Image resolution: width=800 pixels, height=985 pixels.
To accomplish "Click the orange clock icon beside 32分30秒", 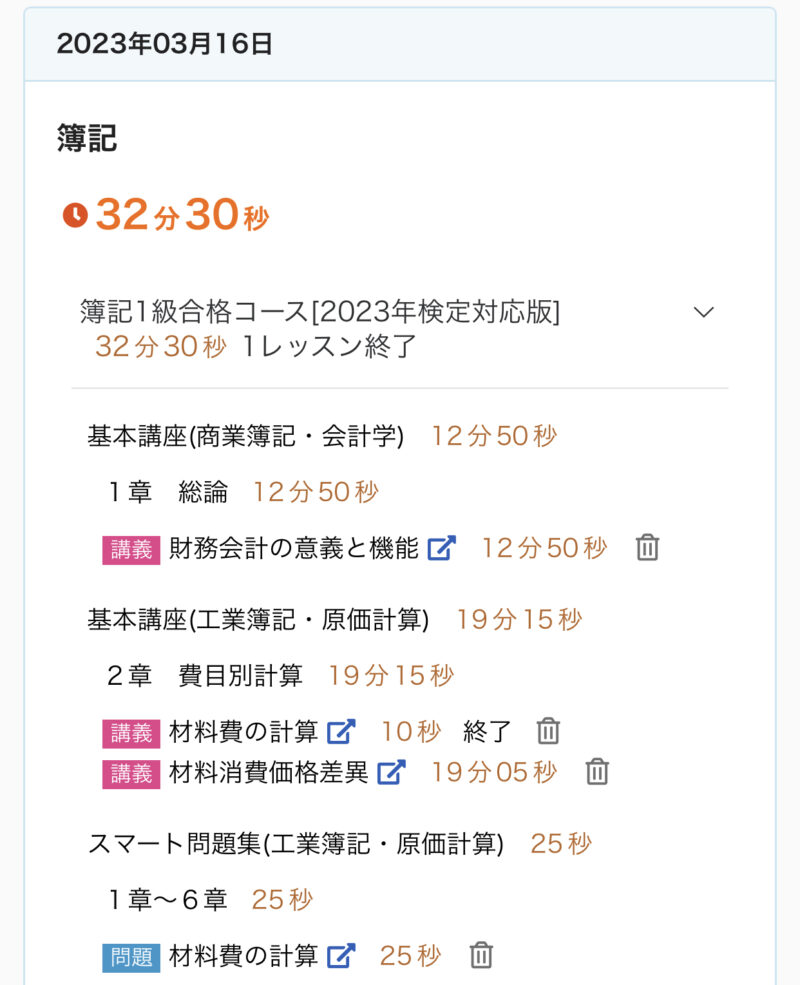I will (75, 215).
